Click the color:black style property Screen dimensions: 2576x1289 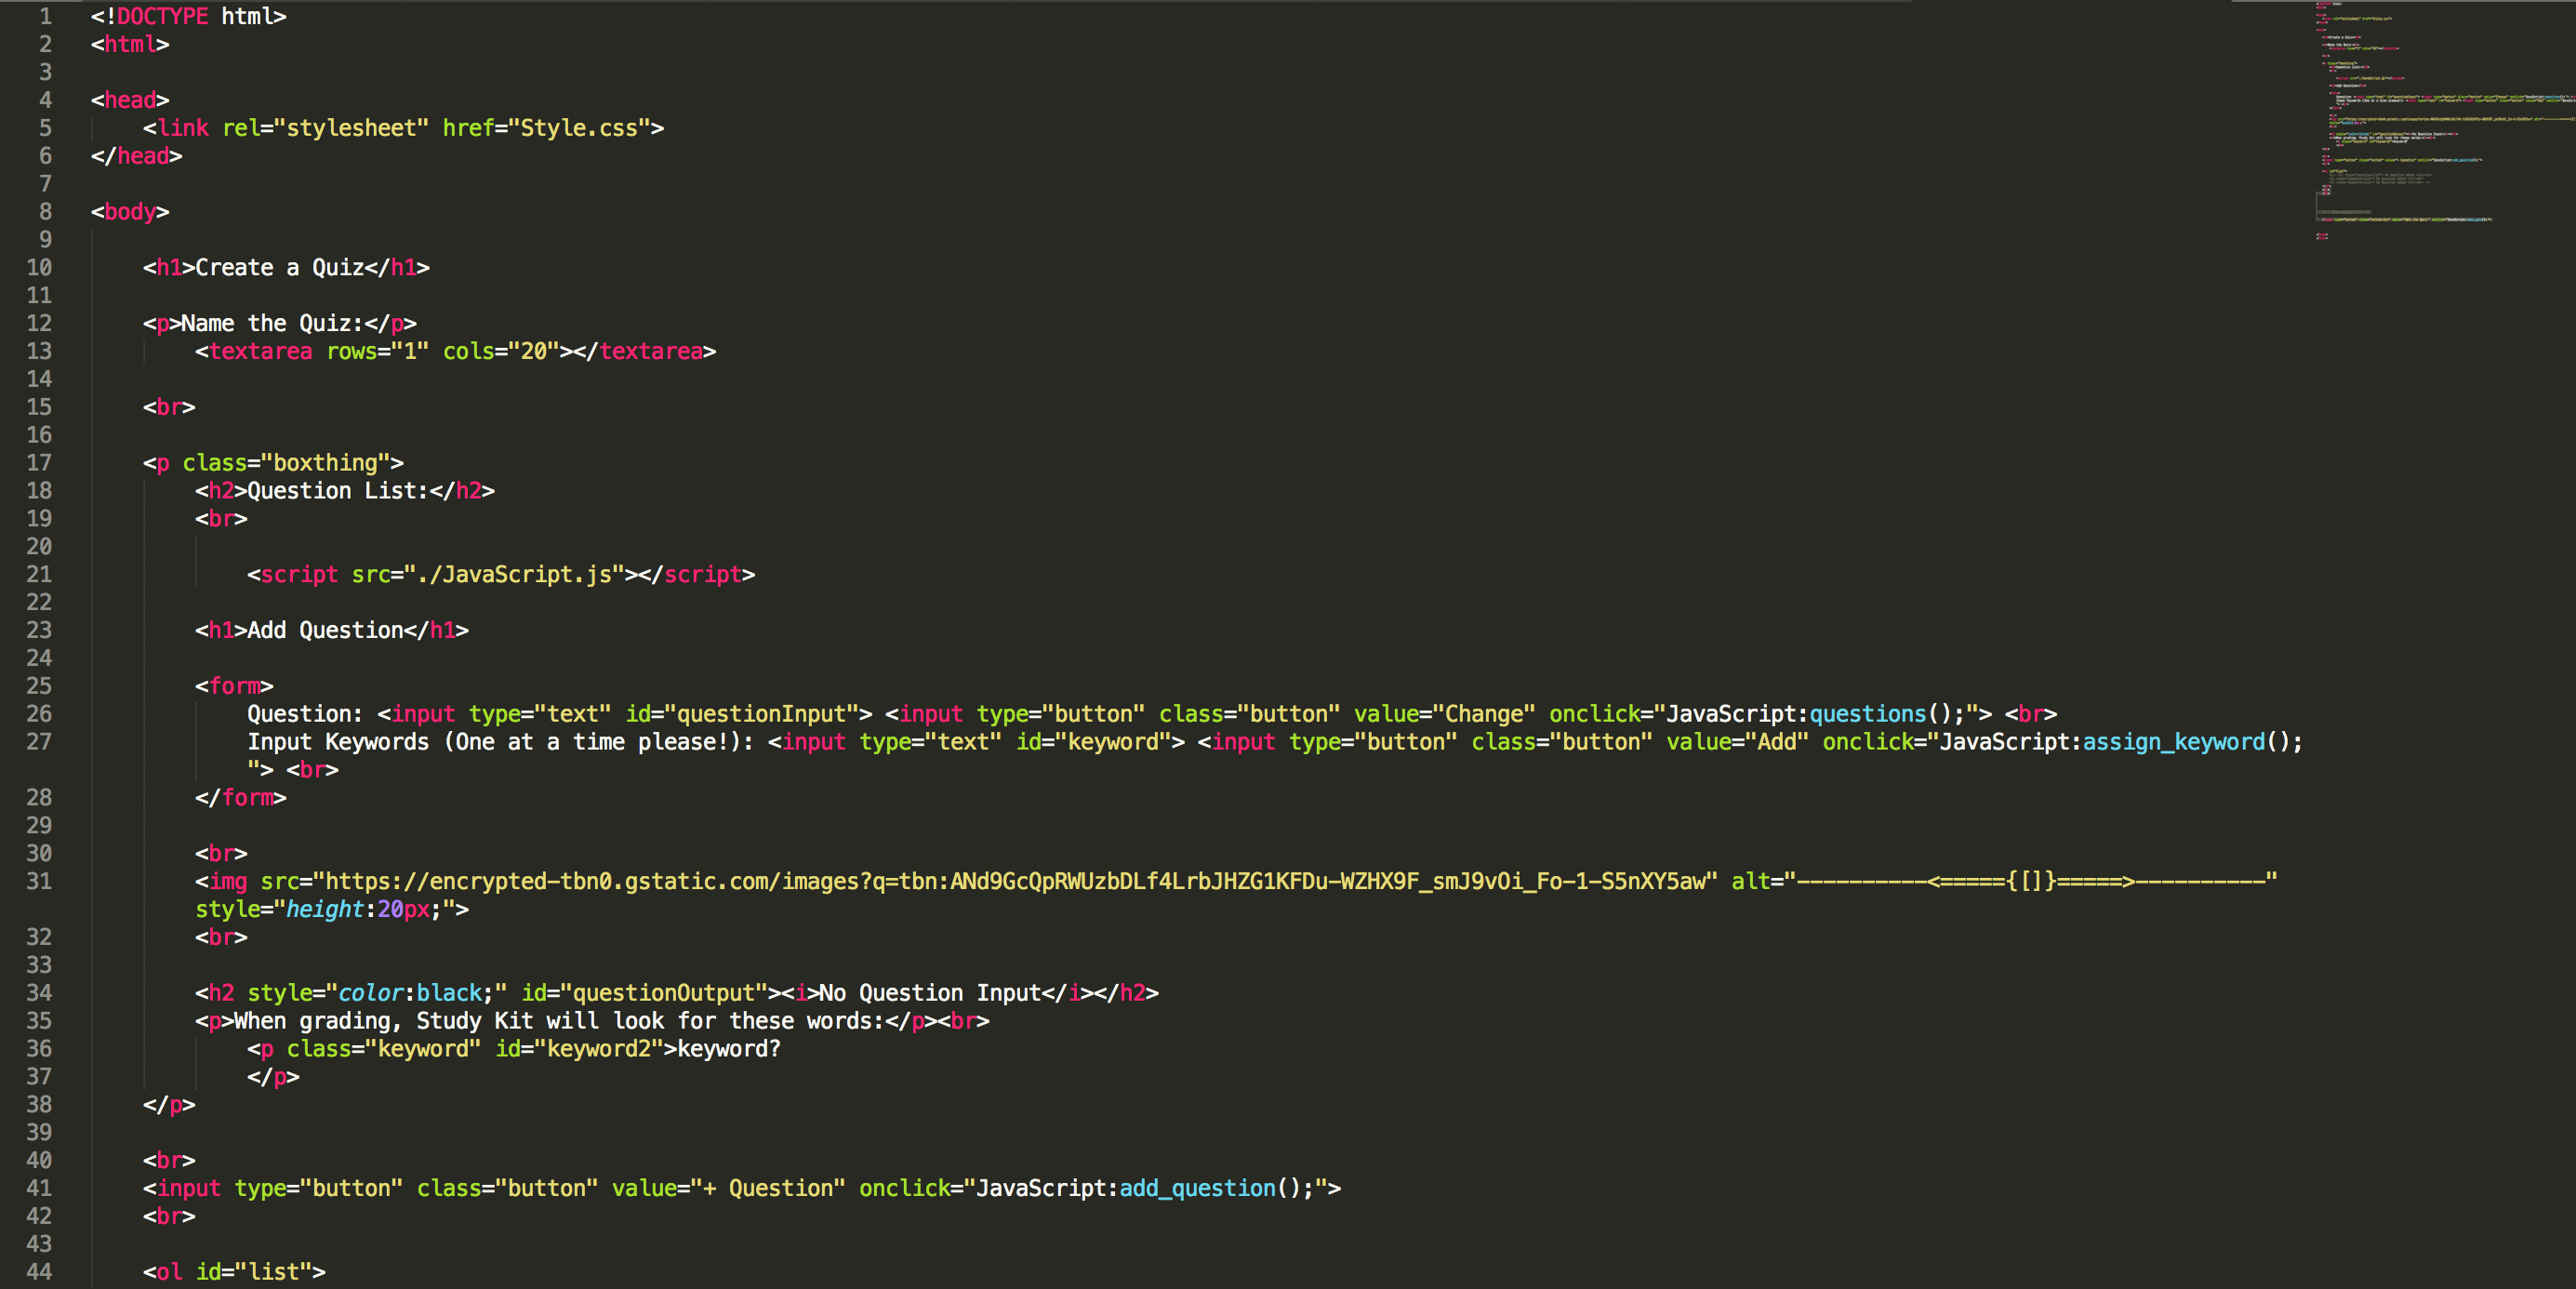tap(411, 993)
